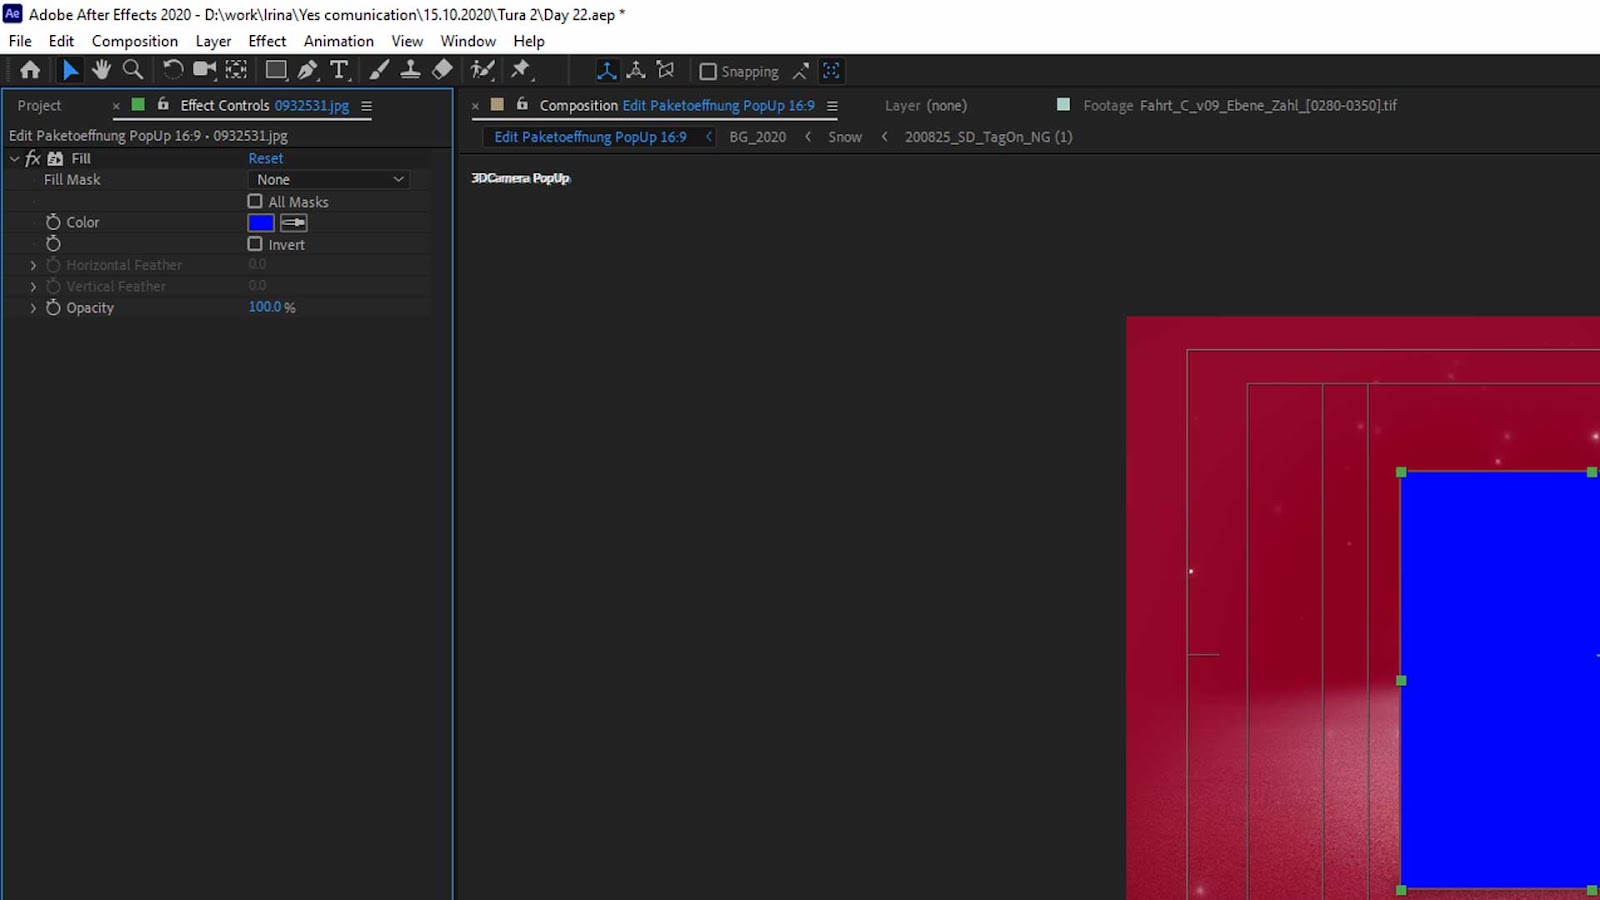The image size is (1600, 900).
Task: Reset the Fill effect
Action: [x=266, y=158]
